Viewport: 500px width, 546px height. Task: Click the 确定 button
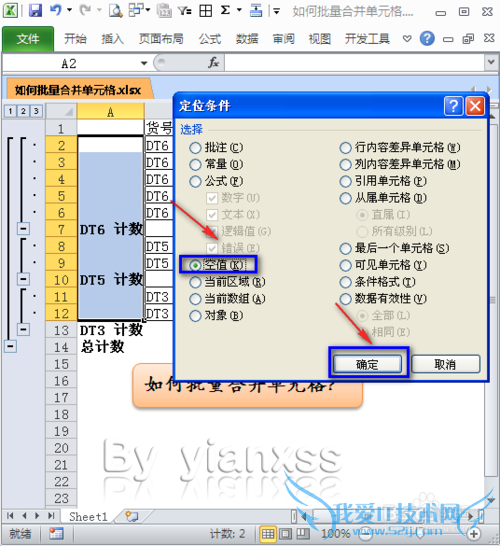pyautogui.click(x=367, y=365)
